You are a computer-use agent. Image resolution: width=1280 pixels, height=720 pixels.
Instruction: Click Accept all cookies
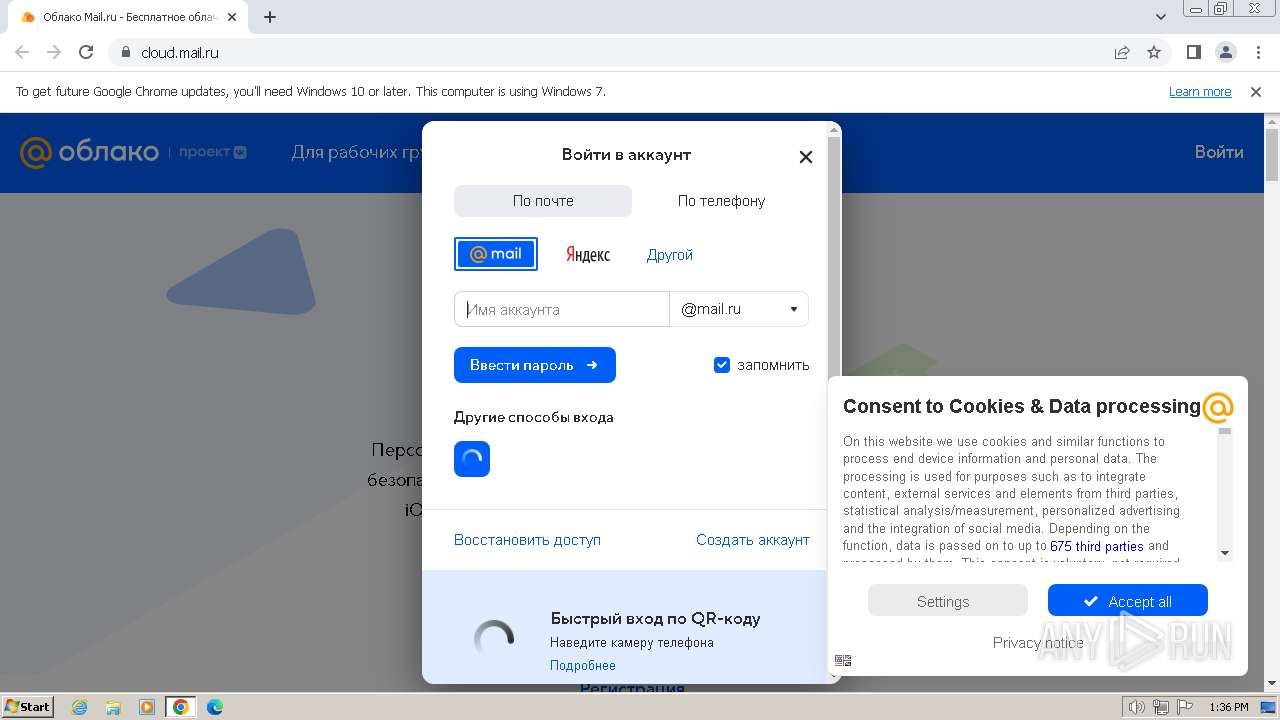pos(1128,600)
